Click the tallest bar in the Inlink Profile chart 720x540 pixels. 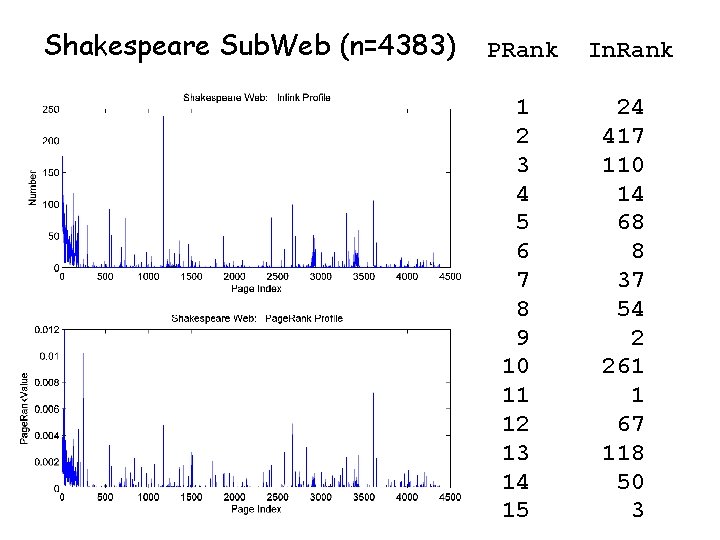(163, 191)
